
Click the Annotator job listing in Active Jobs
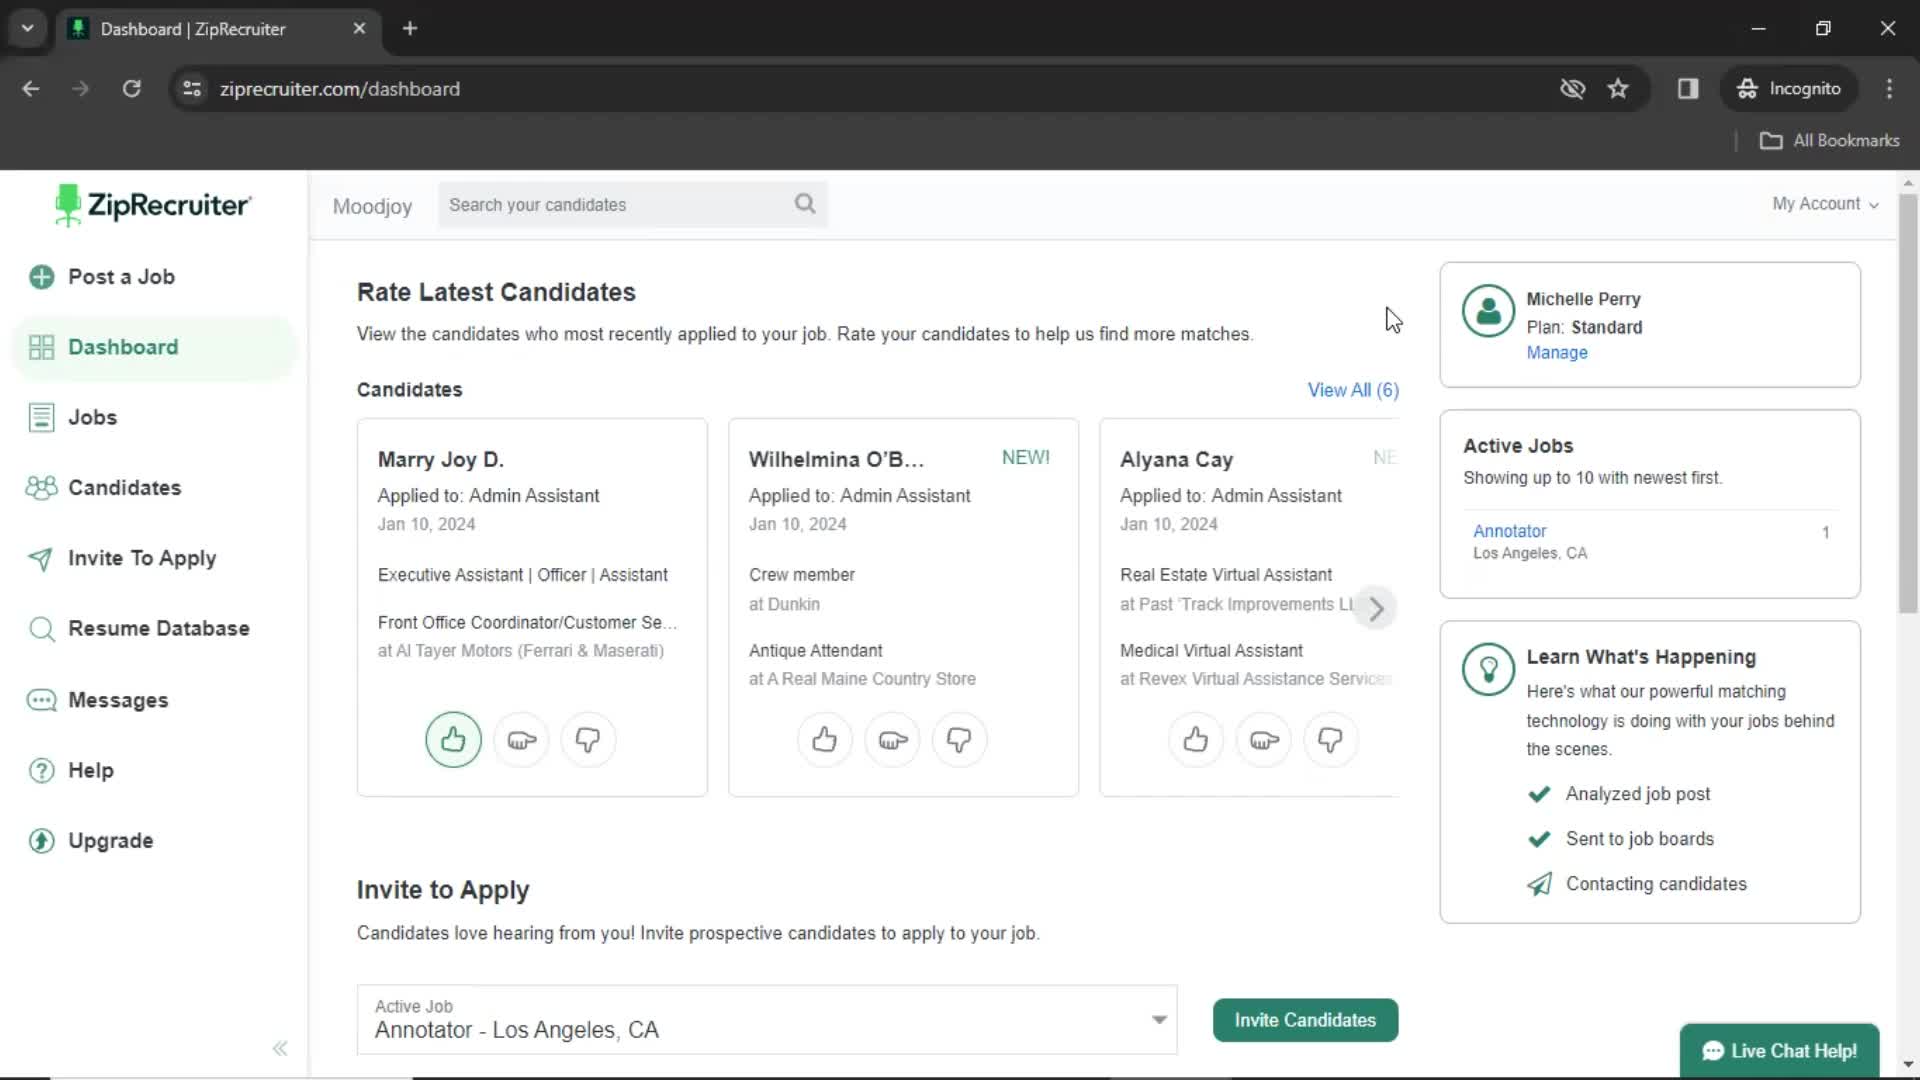click(1511, 530)
